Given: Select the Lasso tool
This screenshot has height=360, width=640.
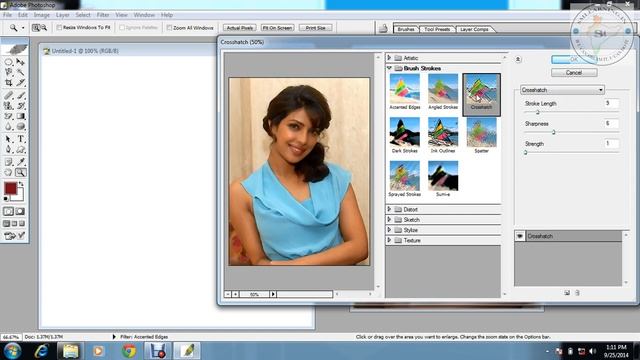Looking at the screenshot, I should (9, 72).
